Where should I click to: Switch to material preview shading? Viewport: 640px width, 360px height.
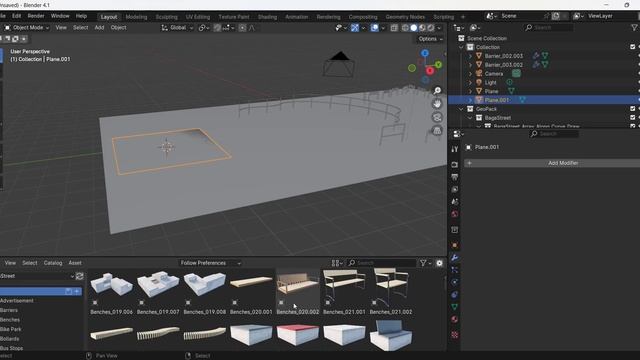coord(422,28)
